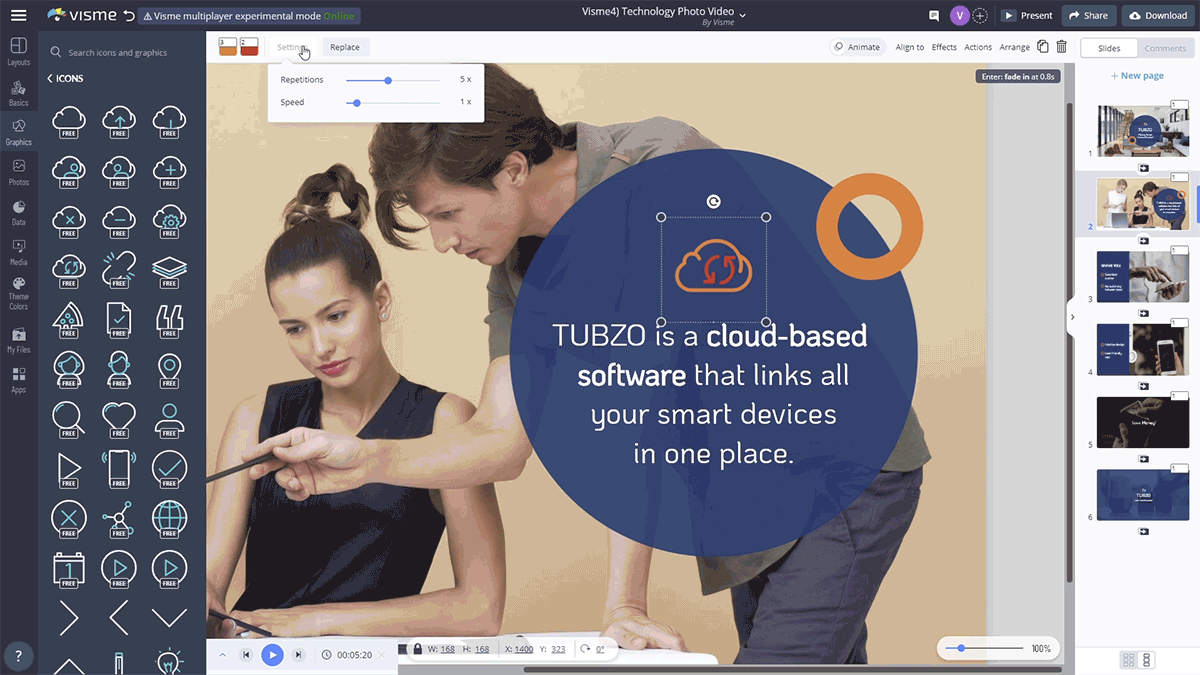
Task: Collapse the right slides panel with arrow
Action: click(x=1072, y=317)
